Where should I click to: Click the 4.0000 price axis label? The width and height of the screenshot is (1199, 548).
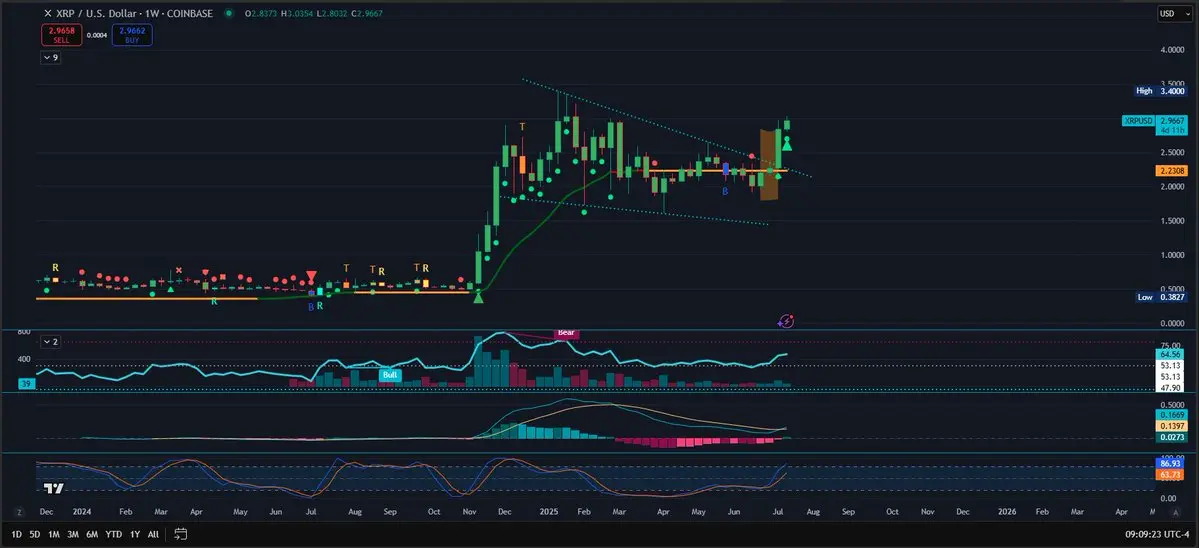pos(1172,50)
